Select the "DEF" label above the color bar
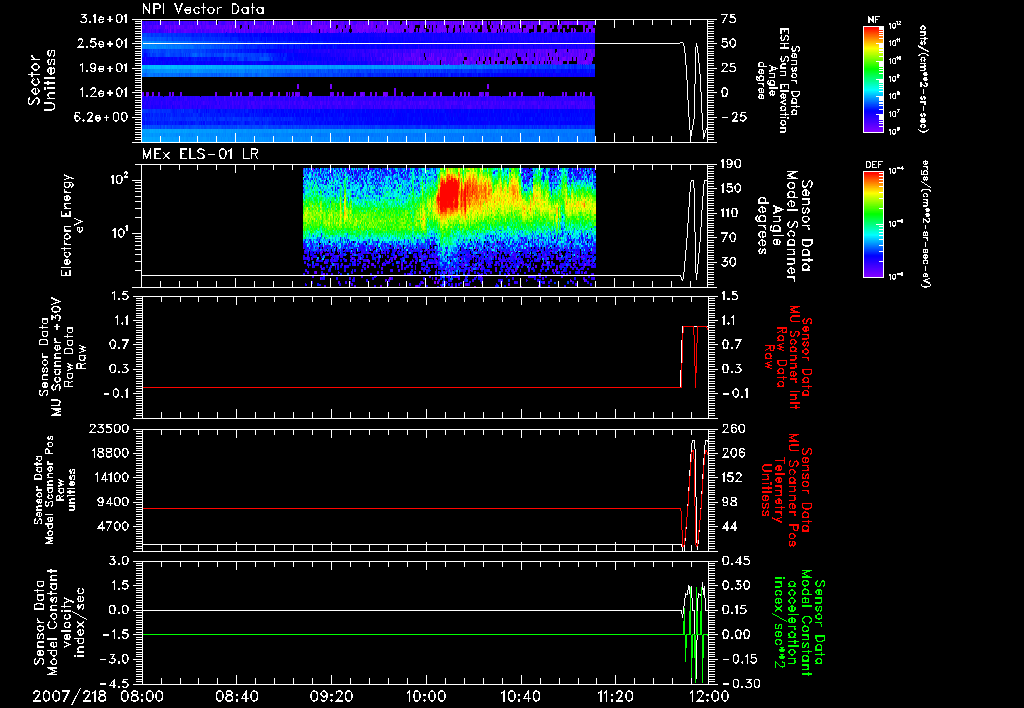The width and height of the screenshot is (1024, 708). [x=873, y=165]
